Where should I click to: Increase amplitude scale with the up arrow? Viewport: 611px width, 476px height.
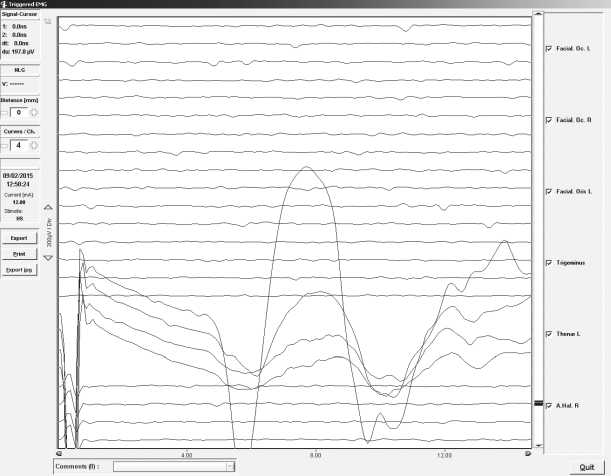[x=48, y=207]
